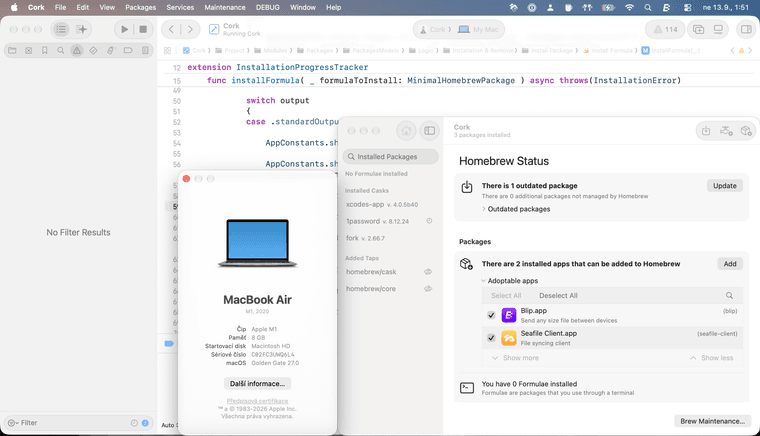Open the Cork scheme selector
The image size is (760, 436).
(x=435, y=30)
